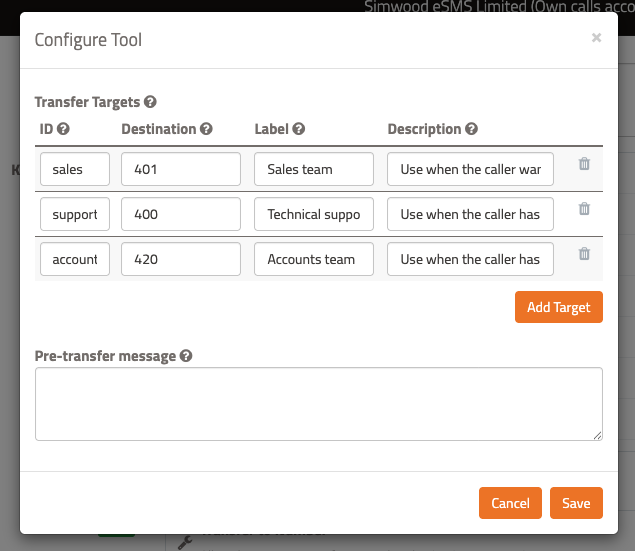Delete the sales transfer target row
Image resolution: width=635 pixels, height=551 pixels.
(584, 164)
